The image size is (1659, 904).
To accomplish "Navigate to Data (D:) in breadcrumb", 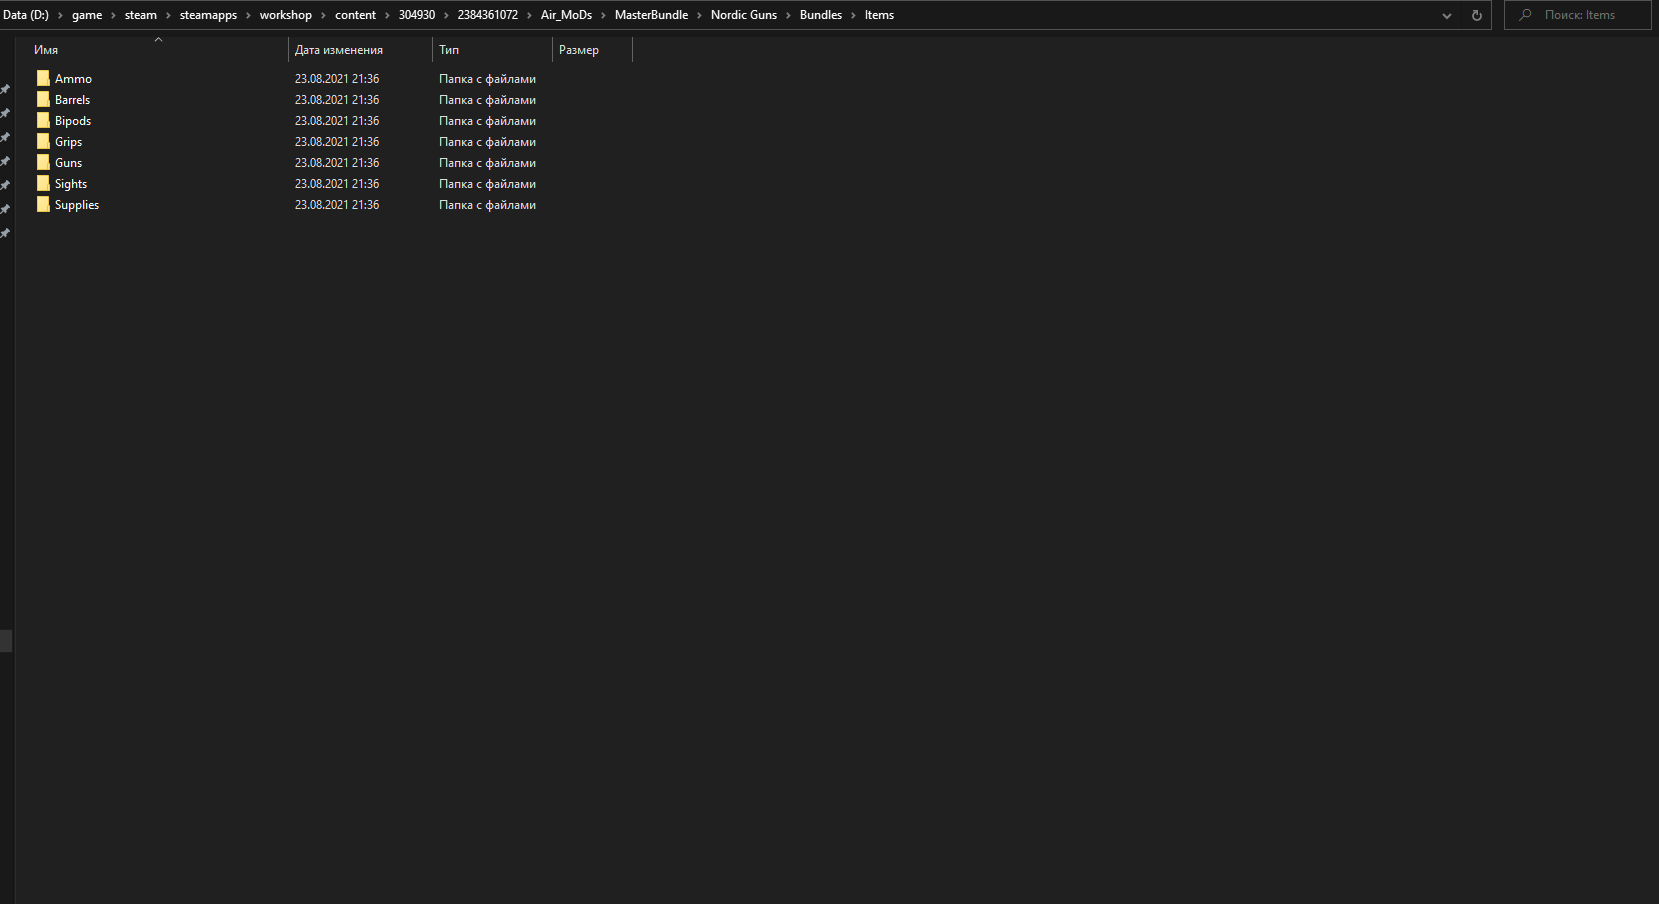I will pyautogui.click(x=26, y=15).
